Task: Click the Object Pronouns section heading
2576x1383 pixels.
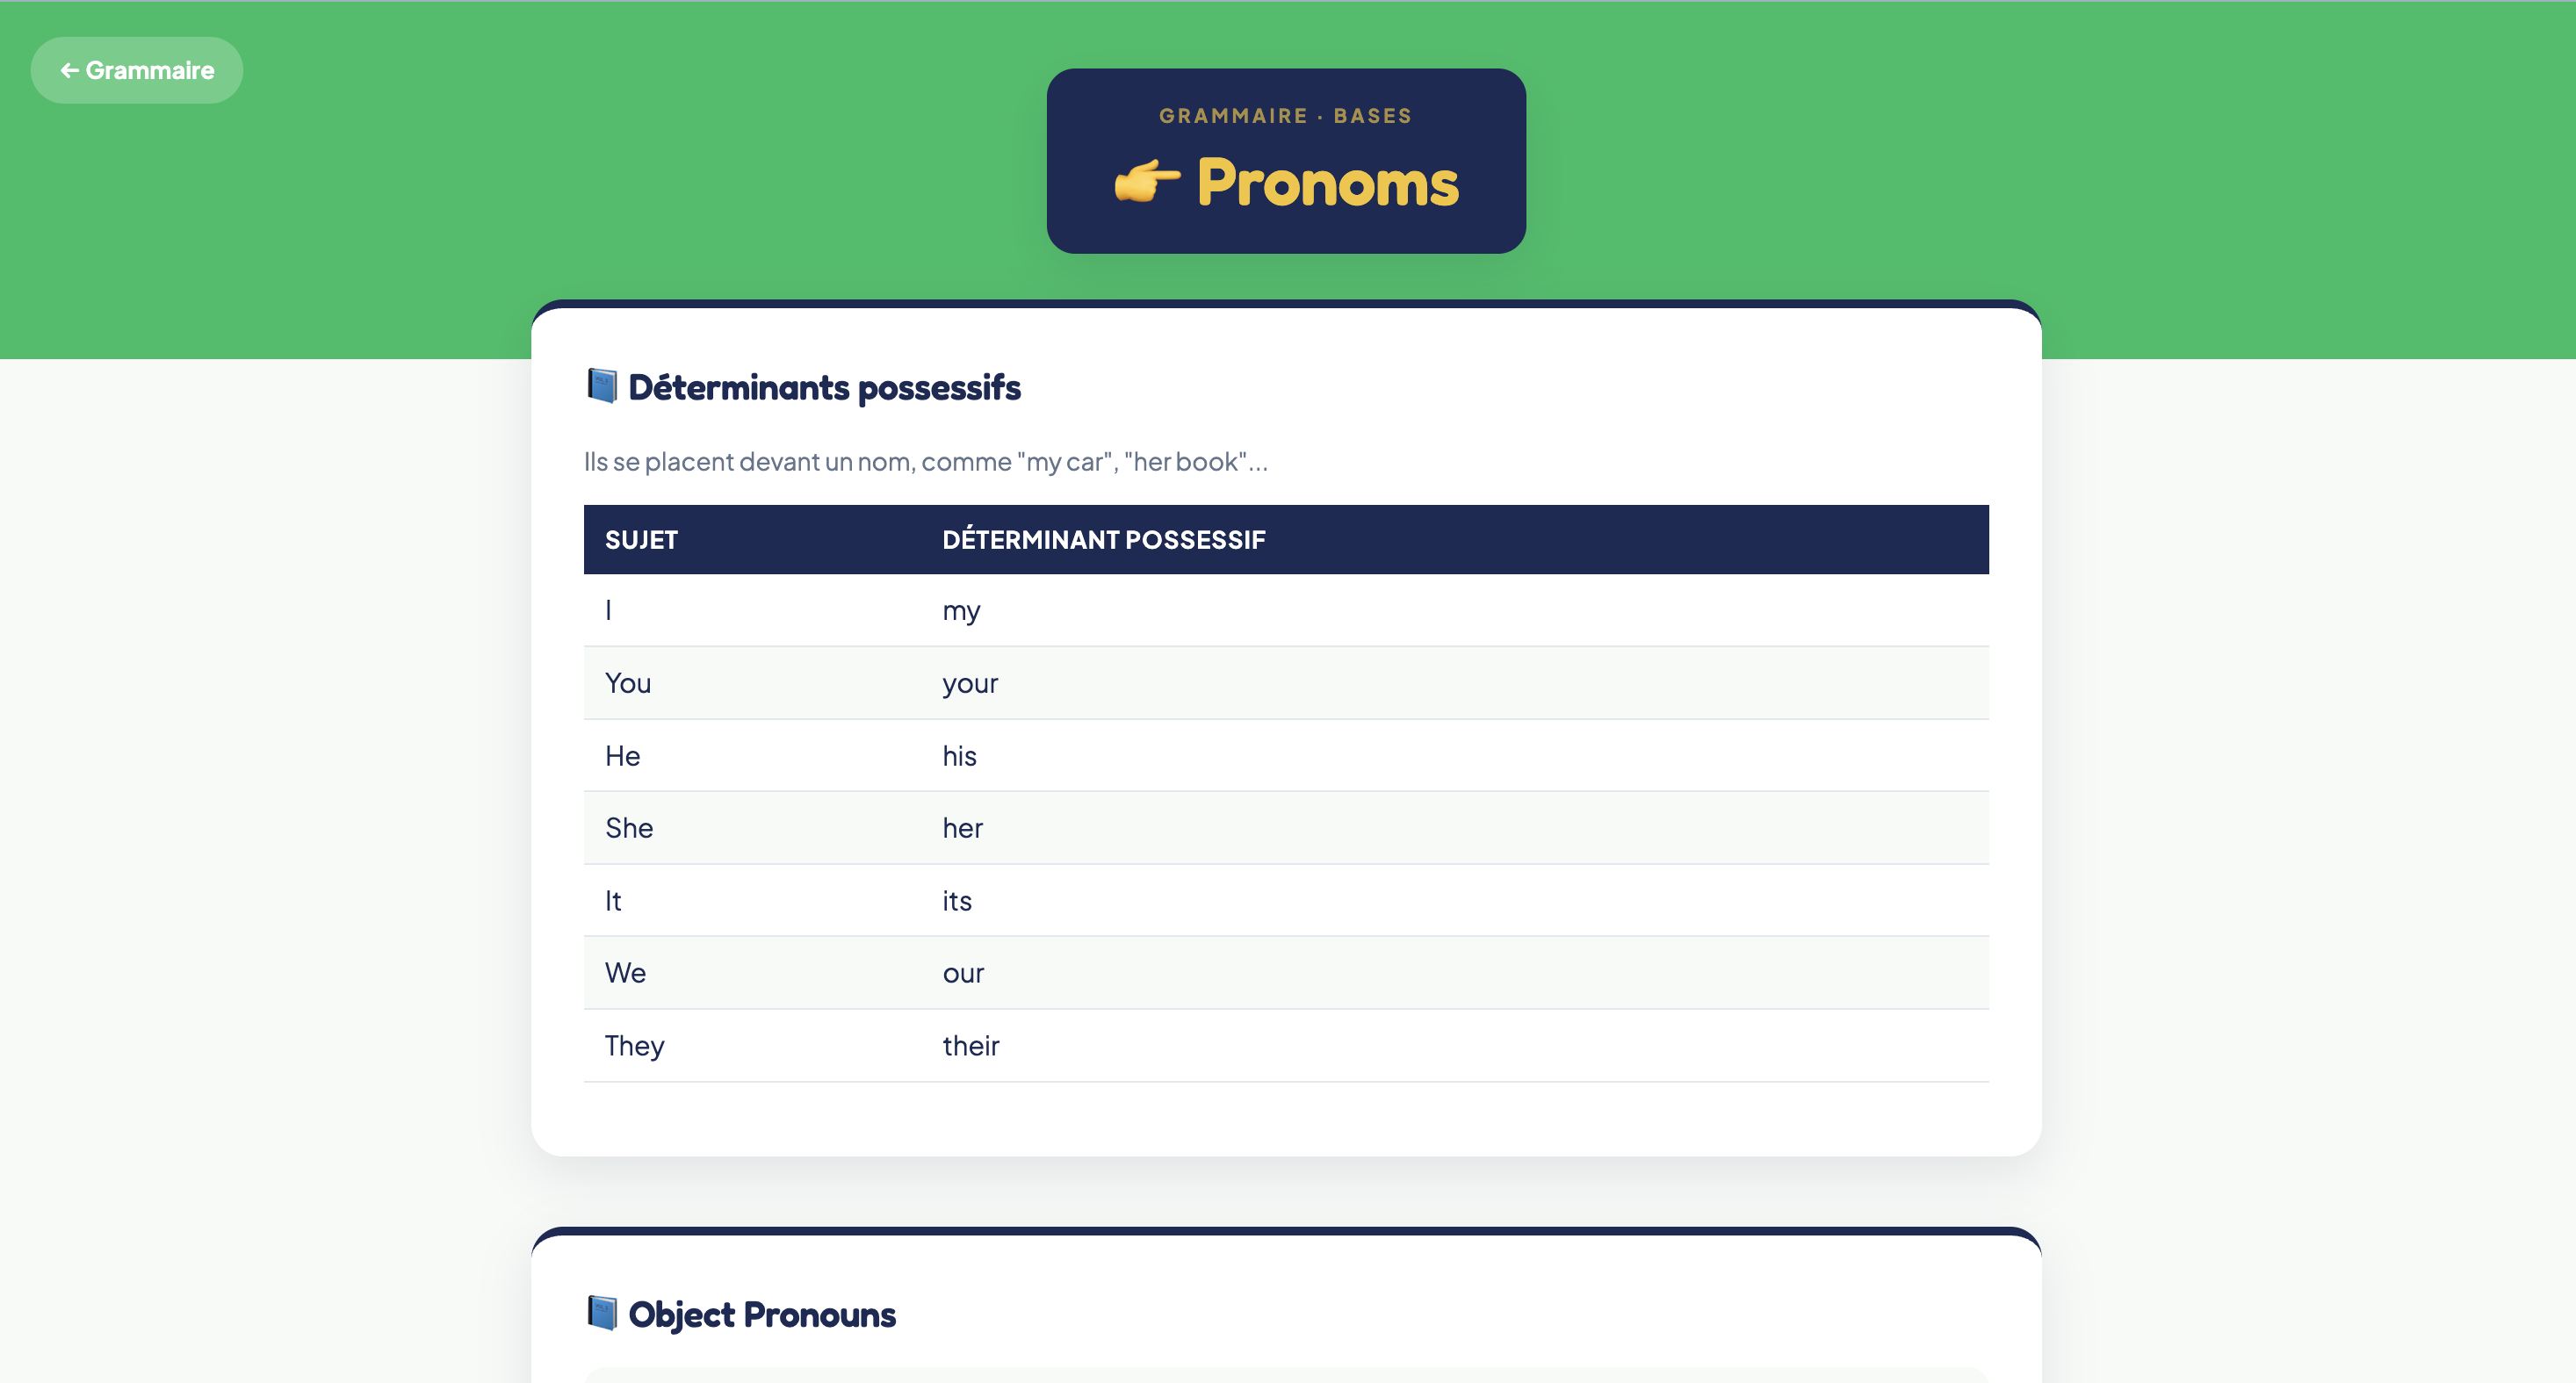Action: tap(762, 1314)
